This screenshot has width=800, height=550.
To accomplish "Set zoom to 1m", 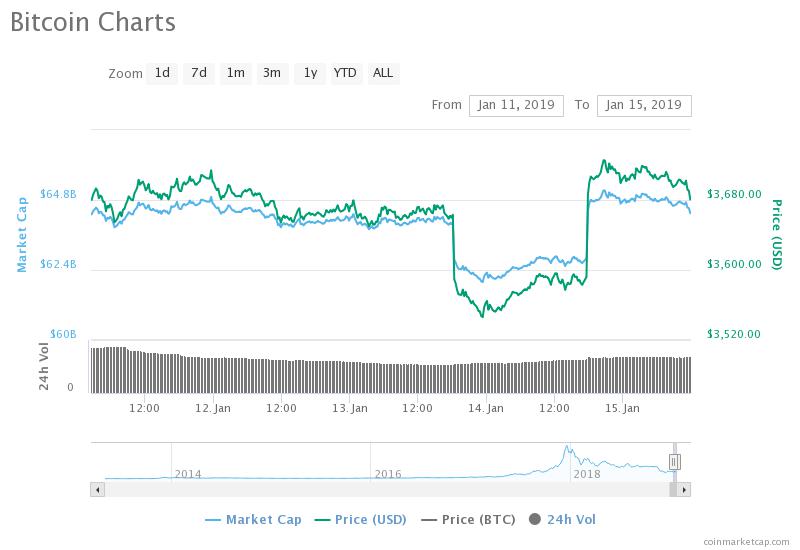I will [236, 73].
